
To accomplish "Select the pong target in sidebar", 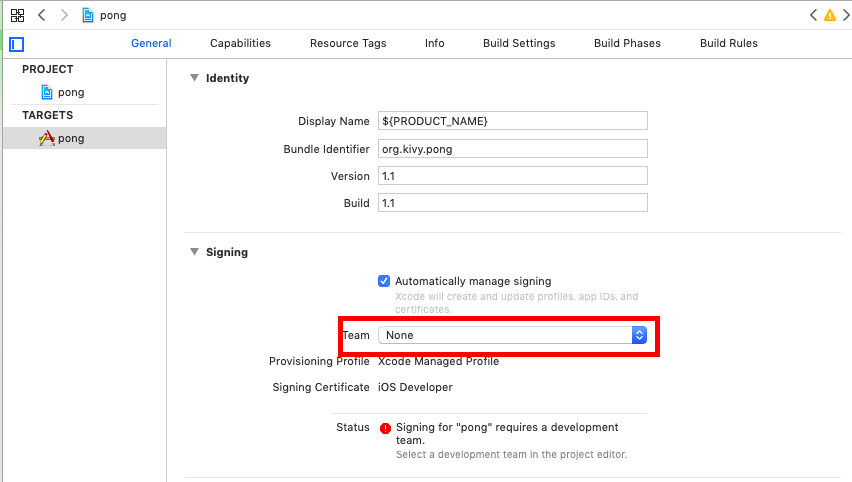I will pos(70,138).
